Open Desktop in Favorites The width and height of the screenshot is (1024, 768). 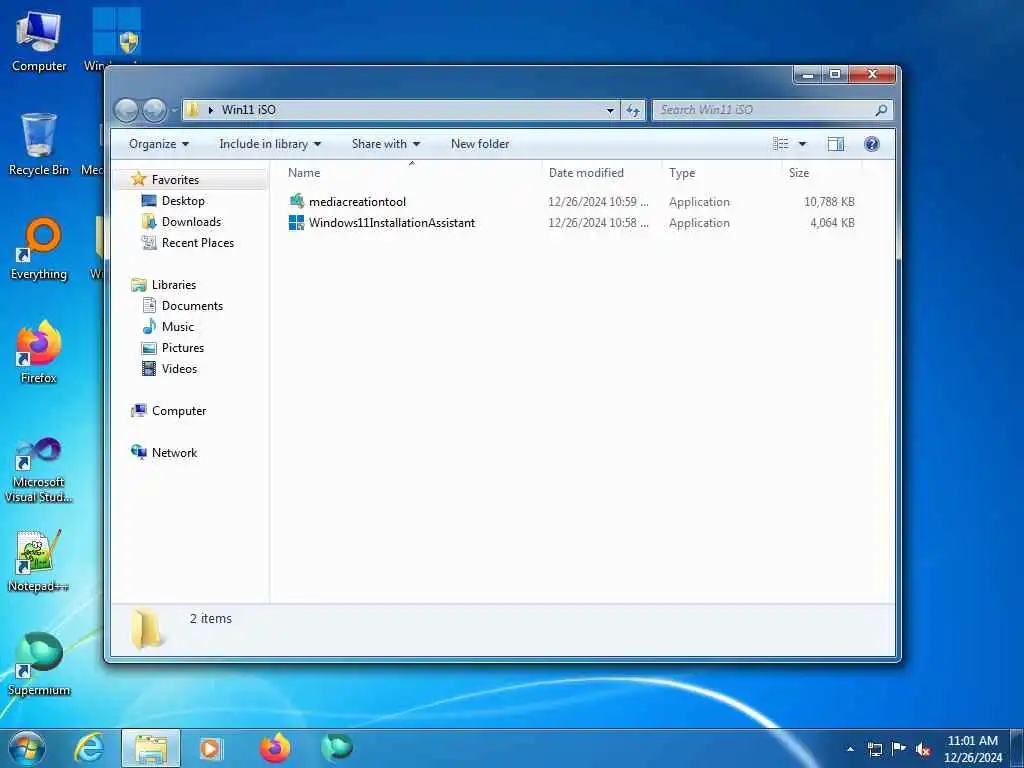[183, 200]
